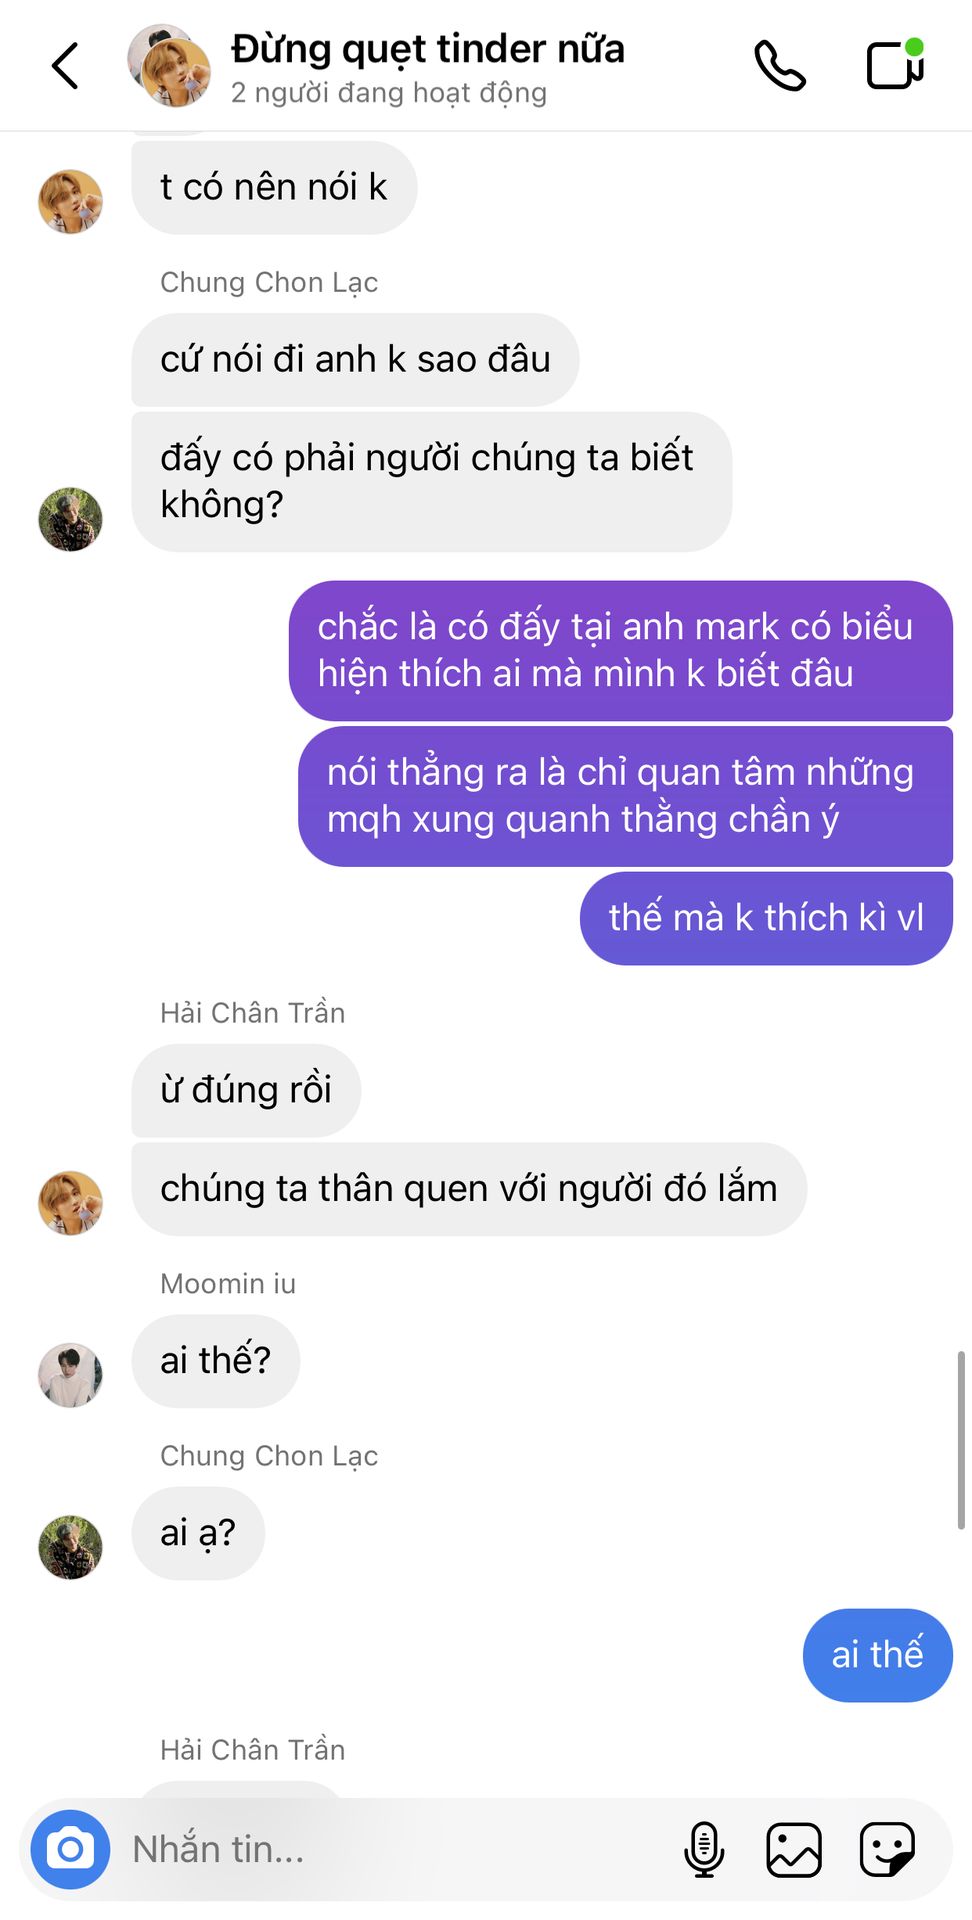Tap the avatar beside 't có nên nói k'

pyautogui.click(x=70, y=201)
